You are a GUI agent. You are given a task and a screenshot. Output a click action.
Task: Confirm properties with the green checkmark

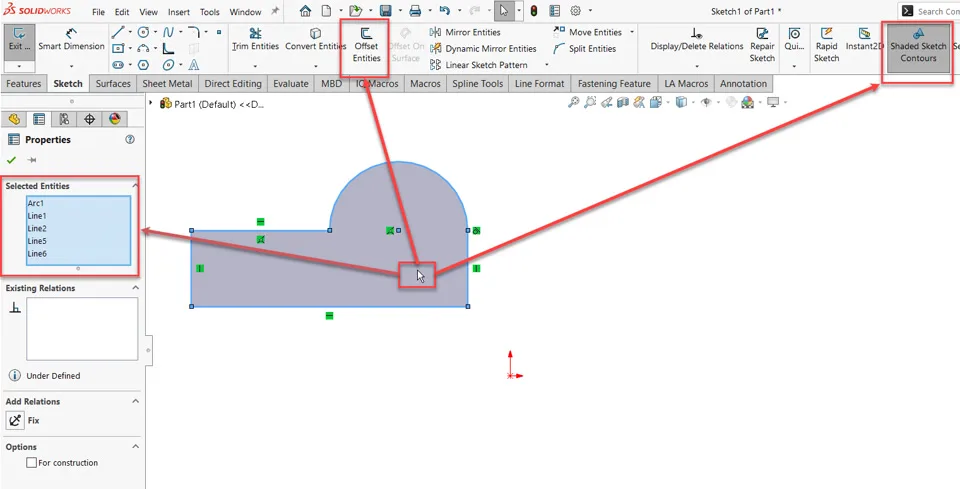click(x=11, y=160)
